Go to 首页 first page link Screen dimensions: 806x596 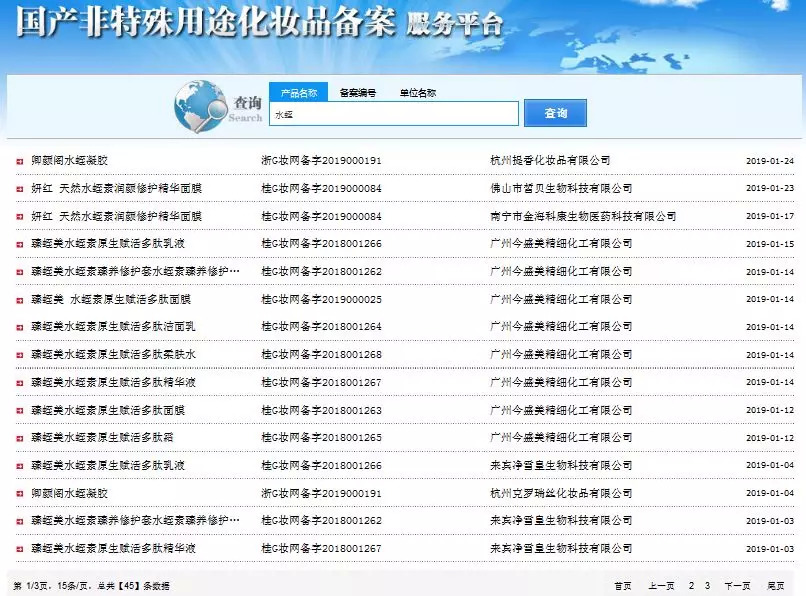coord(623,586)
